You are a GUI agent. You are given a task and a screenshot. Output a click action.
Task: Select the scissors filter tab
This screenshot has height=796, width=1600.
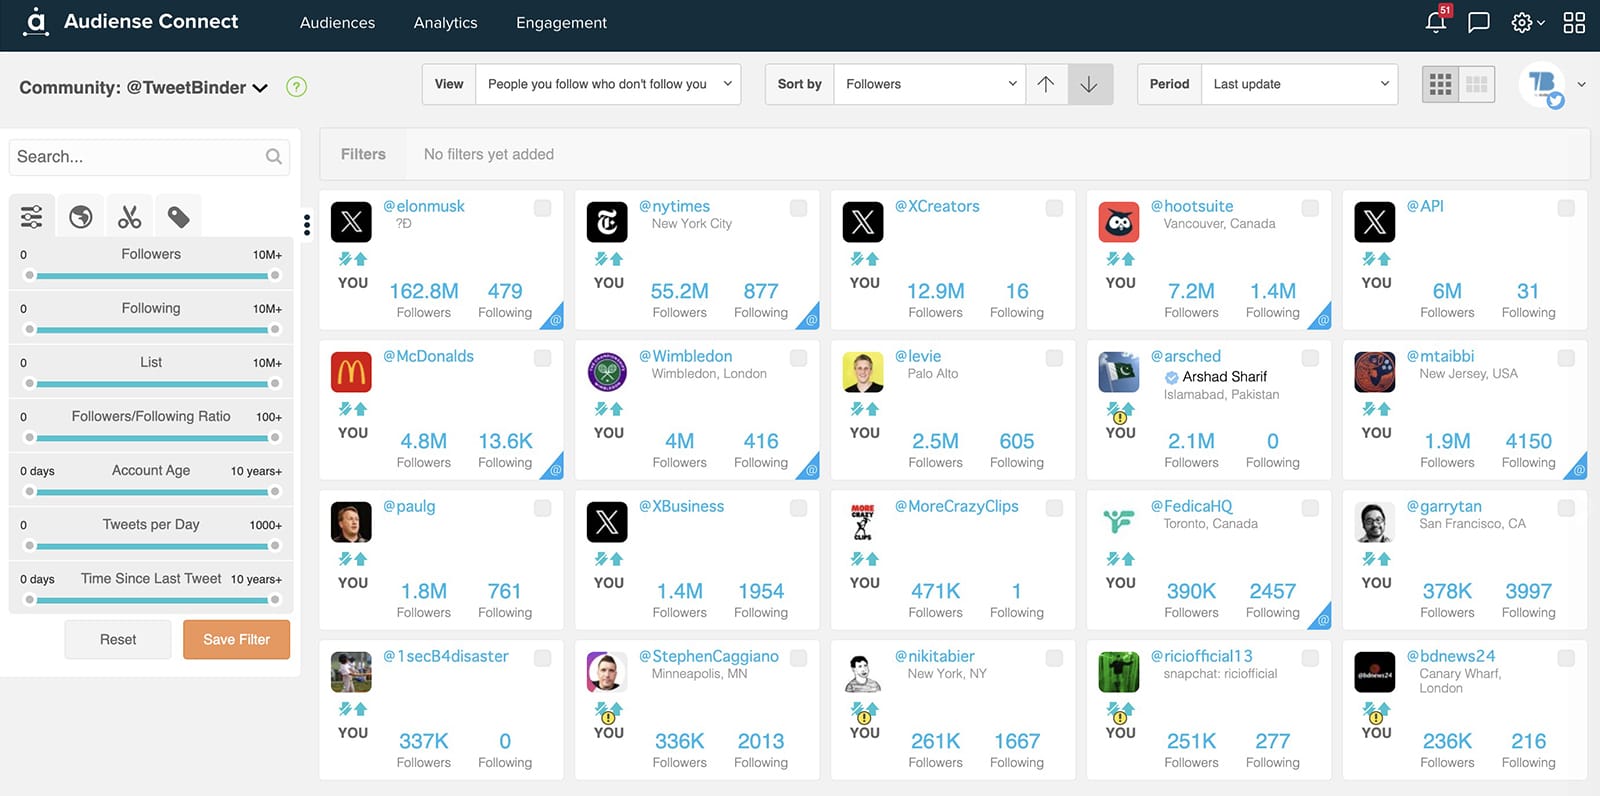(x=130, y=217)
